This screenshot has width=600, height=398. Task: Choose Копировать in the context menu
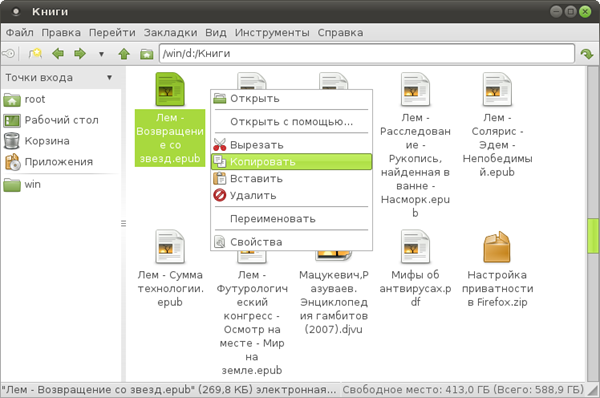pos(291,162)
